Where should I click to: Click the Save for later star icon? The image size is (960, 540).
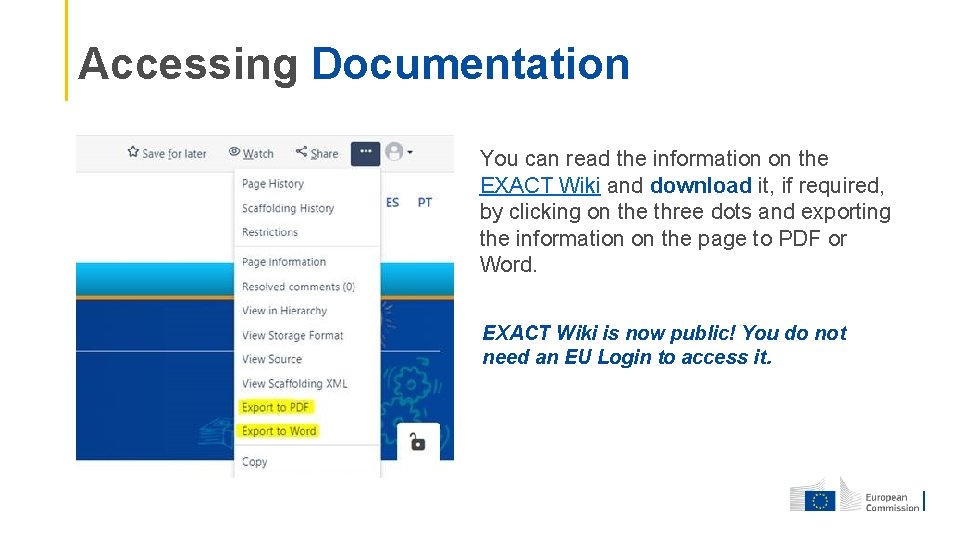tap(133, 152)
